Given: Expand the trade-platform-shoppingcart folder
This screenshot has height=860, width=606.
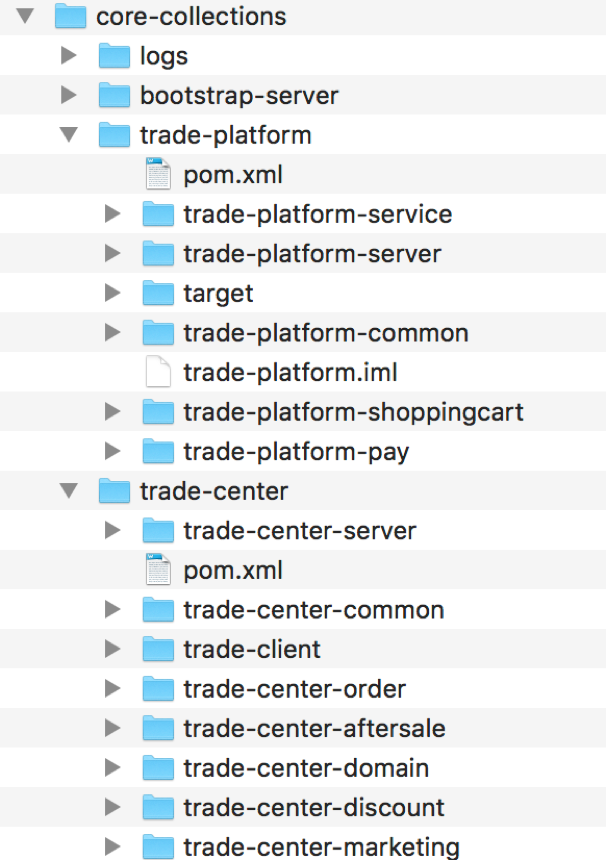Looking at the screenshot, I should [112, 411].
